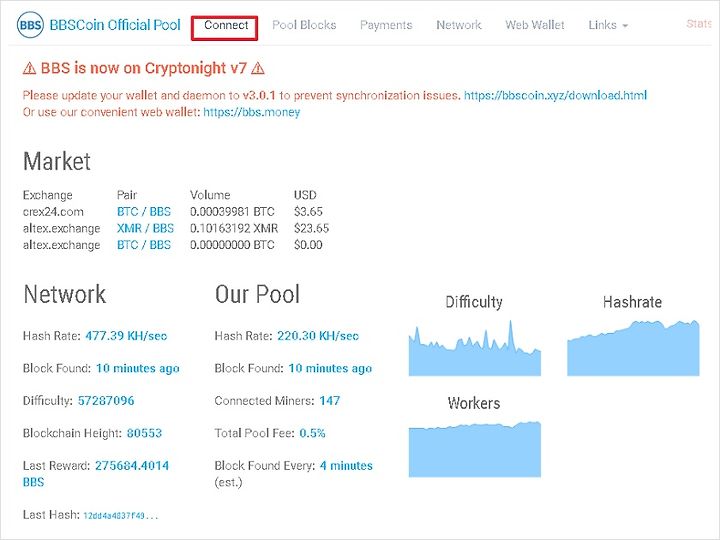720x540 pixels.
Task: Open the last hash 12dd4a4837f49 link
Action: [120, 516]
